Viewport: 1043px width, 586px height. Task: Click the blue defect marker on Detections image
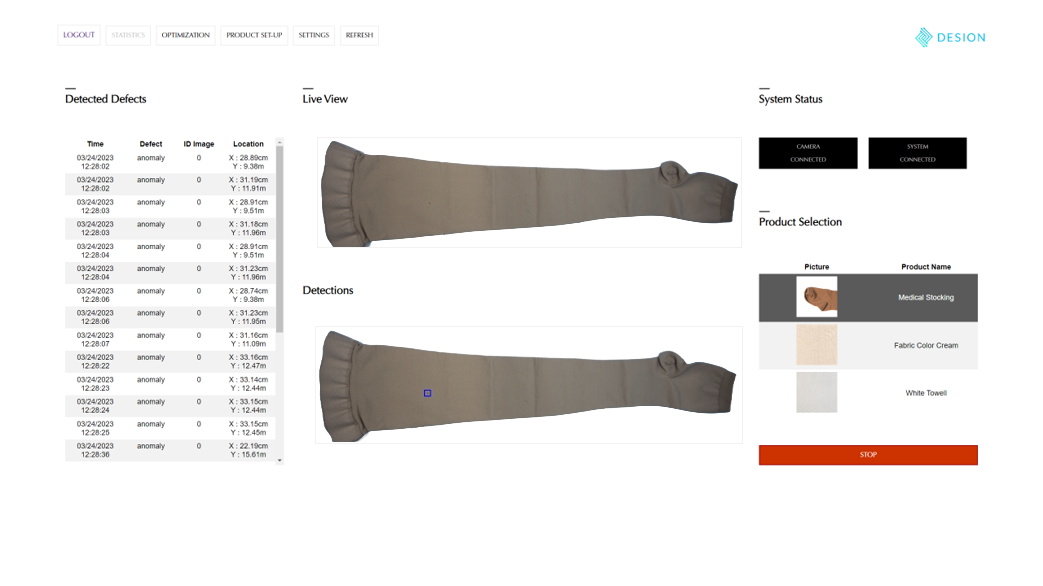428,393
